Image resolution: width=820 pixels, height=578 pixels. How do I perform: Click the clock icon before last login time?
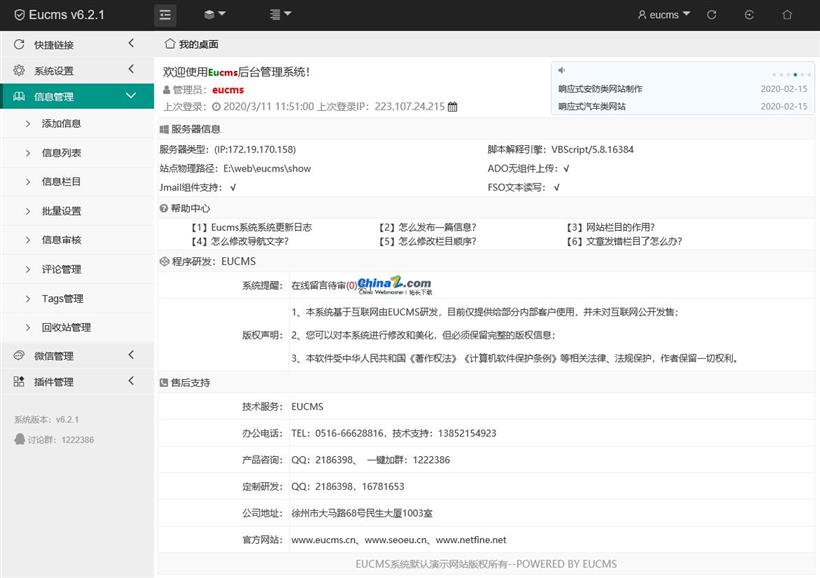point(216,107)
